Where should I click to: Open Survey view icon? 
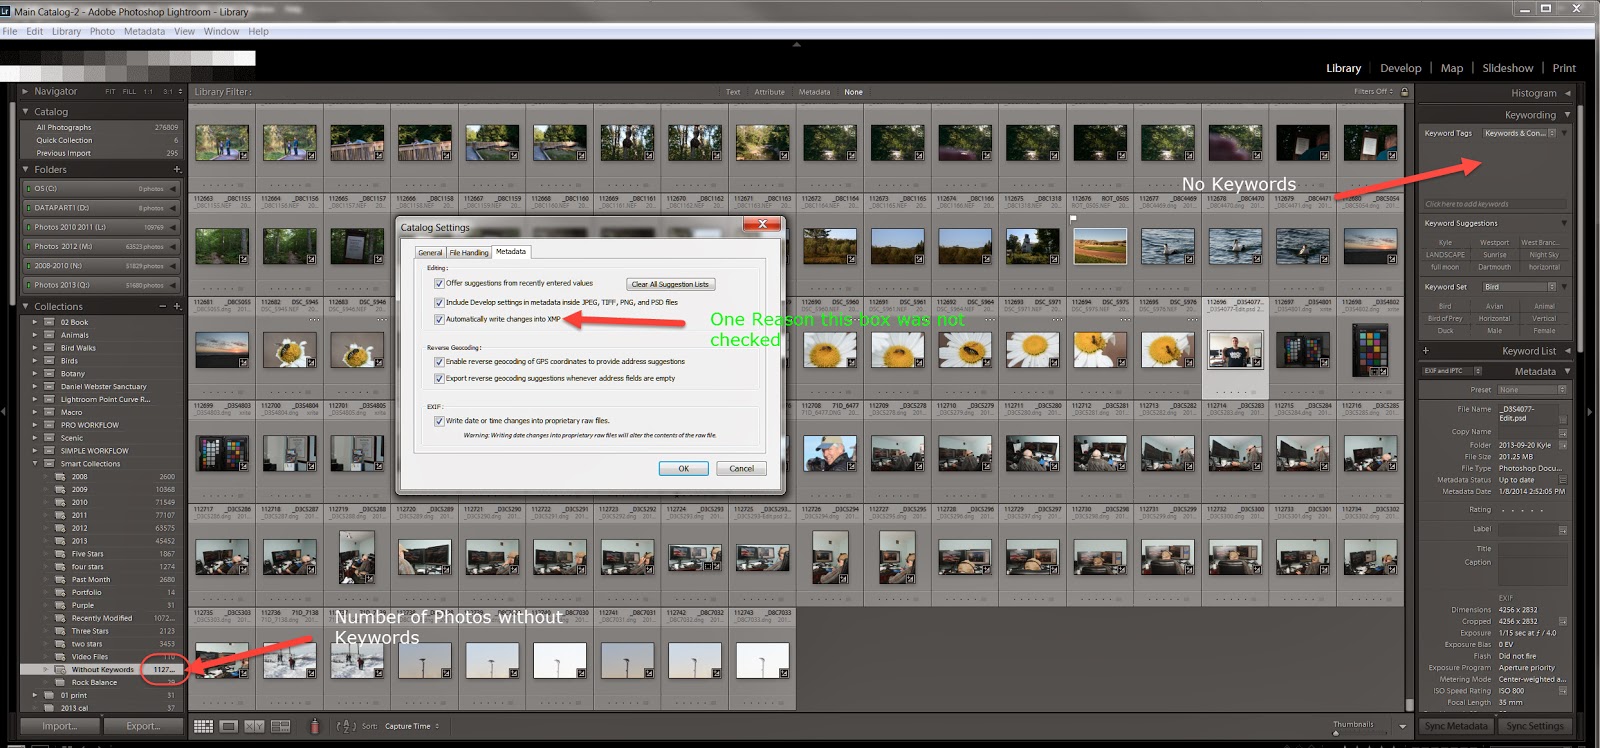[280, 727]
